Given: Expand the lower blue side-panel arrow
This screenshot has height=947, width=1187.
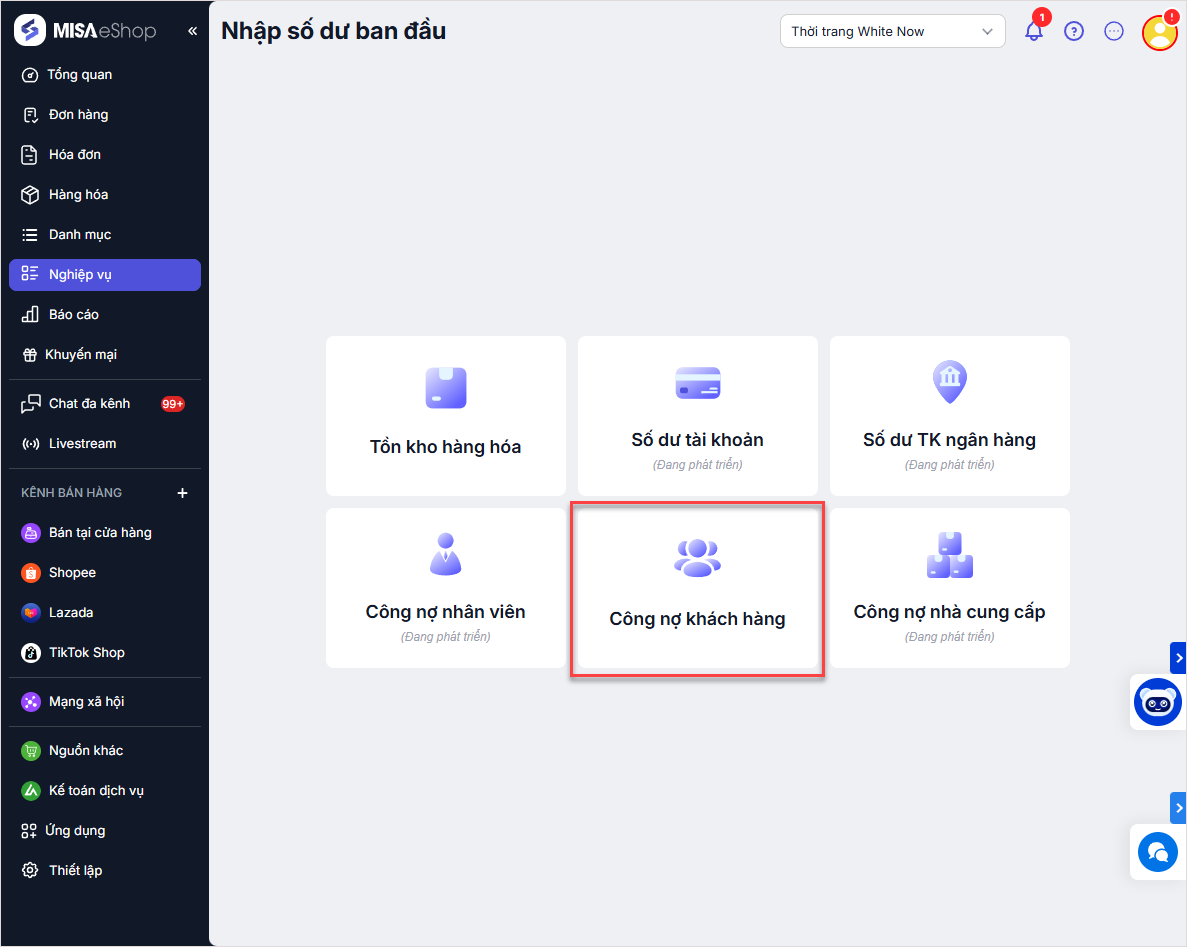Looking at the screenshot, I should pos(1178,808).
